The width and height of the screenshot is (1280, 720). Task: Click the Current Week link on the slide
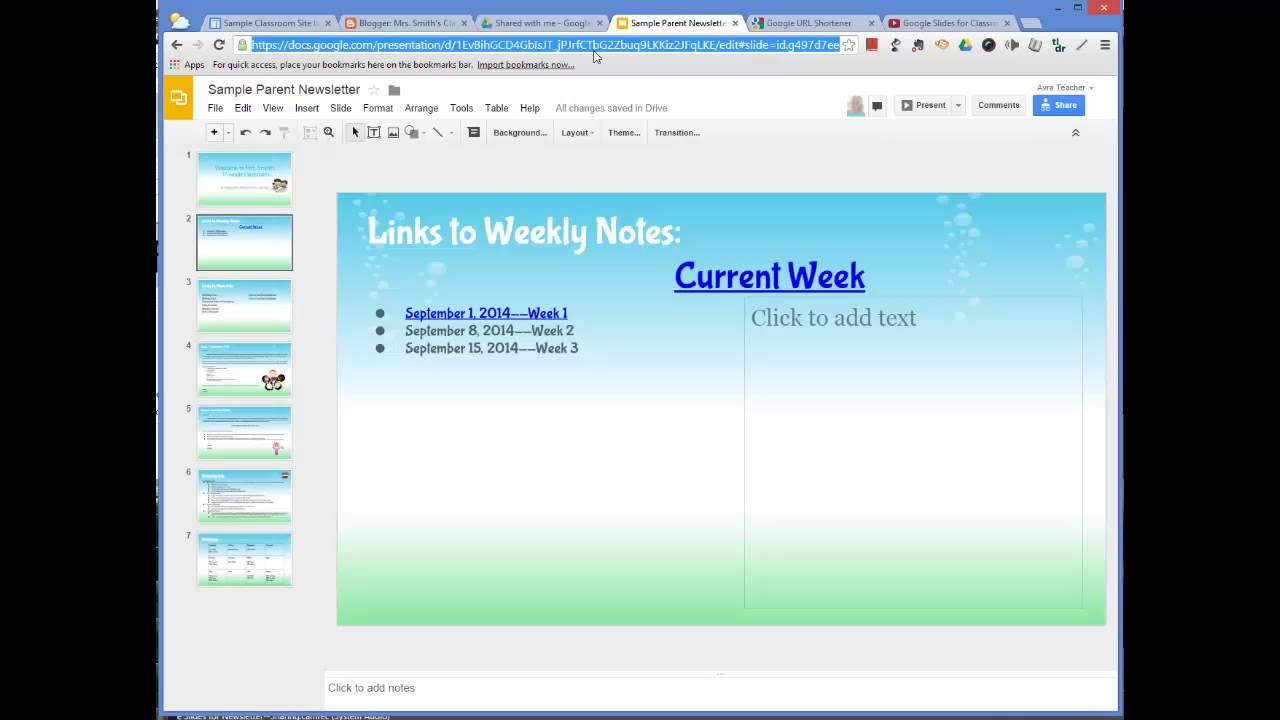[x=769, y=276]
